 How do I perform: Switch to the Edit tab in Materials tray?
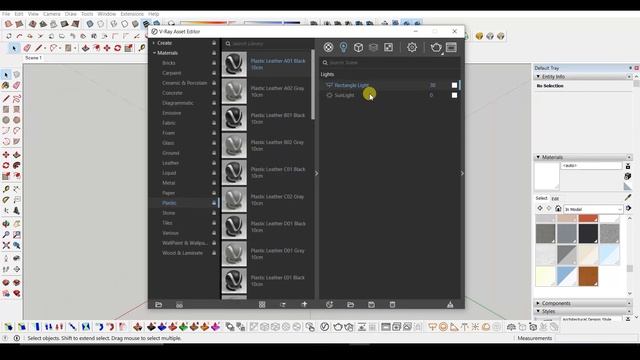(555, 199)
